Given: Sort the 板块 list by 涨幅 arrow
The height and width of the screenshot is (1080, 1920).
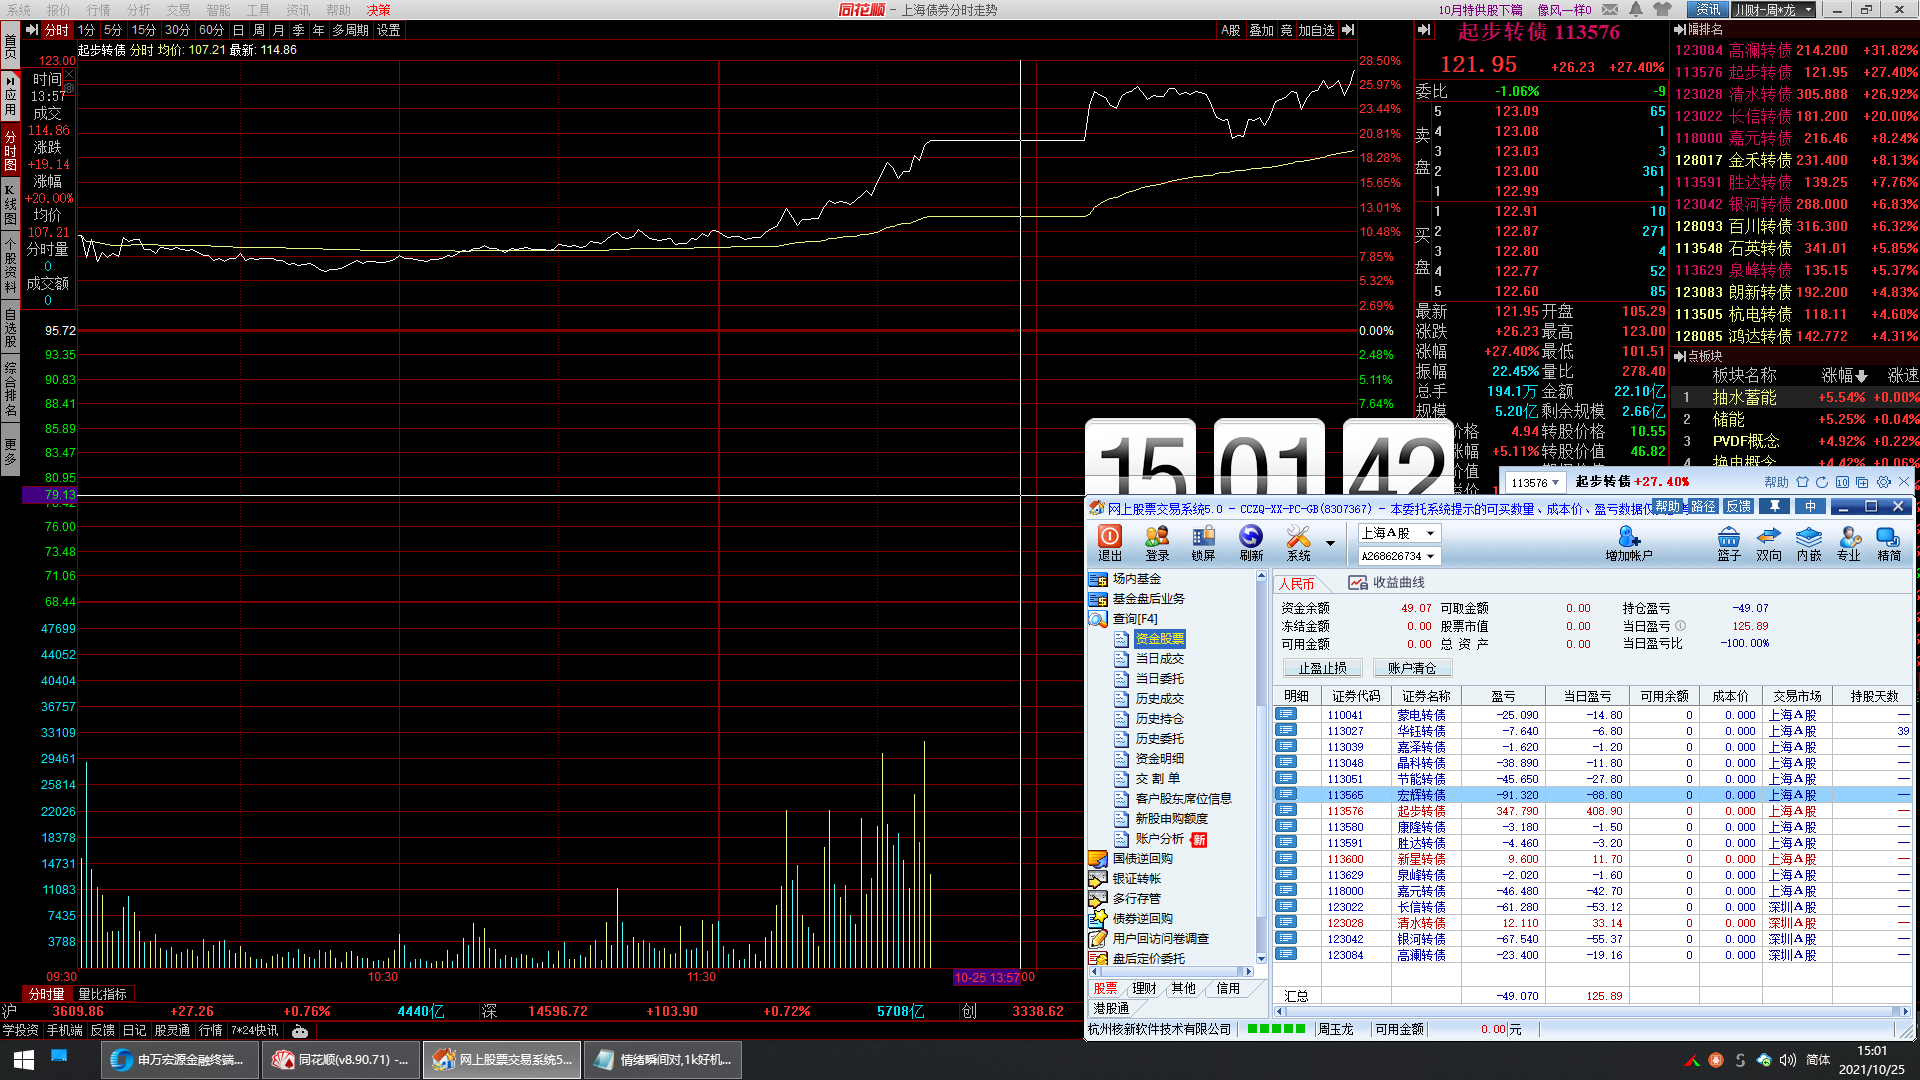Looking at the screenshot, I should click(1861, 376).
